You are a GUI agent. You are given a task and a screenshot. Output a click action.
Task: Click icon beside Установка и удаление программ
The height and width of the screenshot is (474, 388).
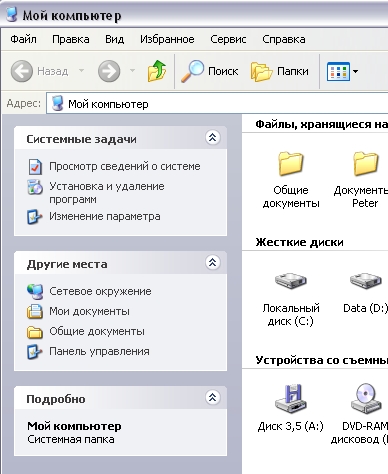[35, 187]
